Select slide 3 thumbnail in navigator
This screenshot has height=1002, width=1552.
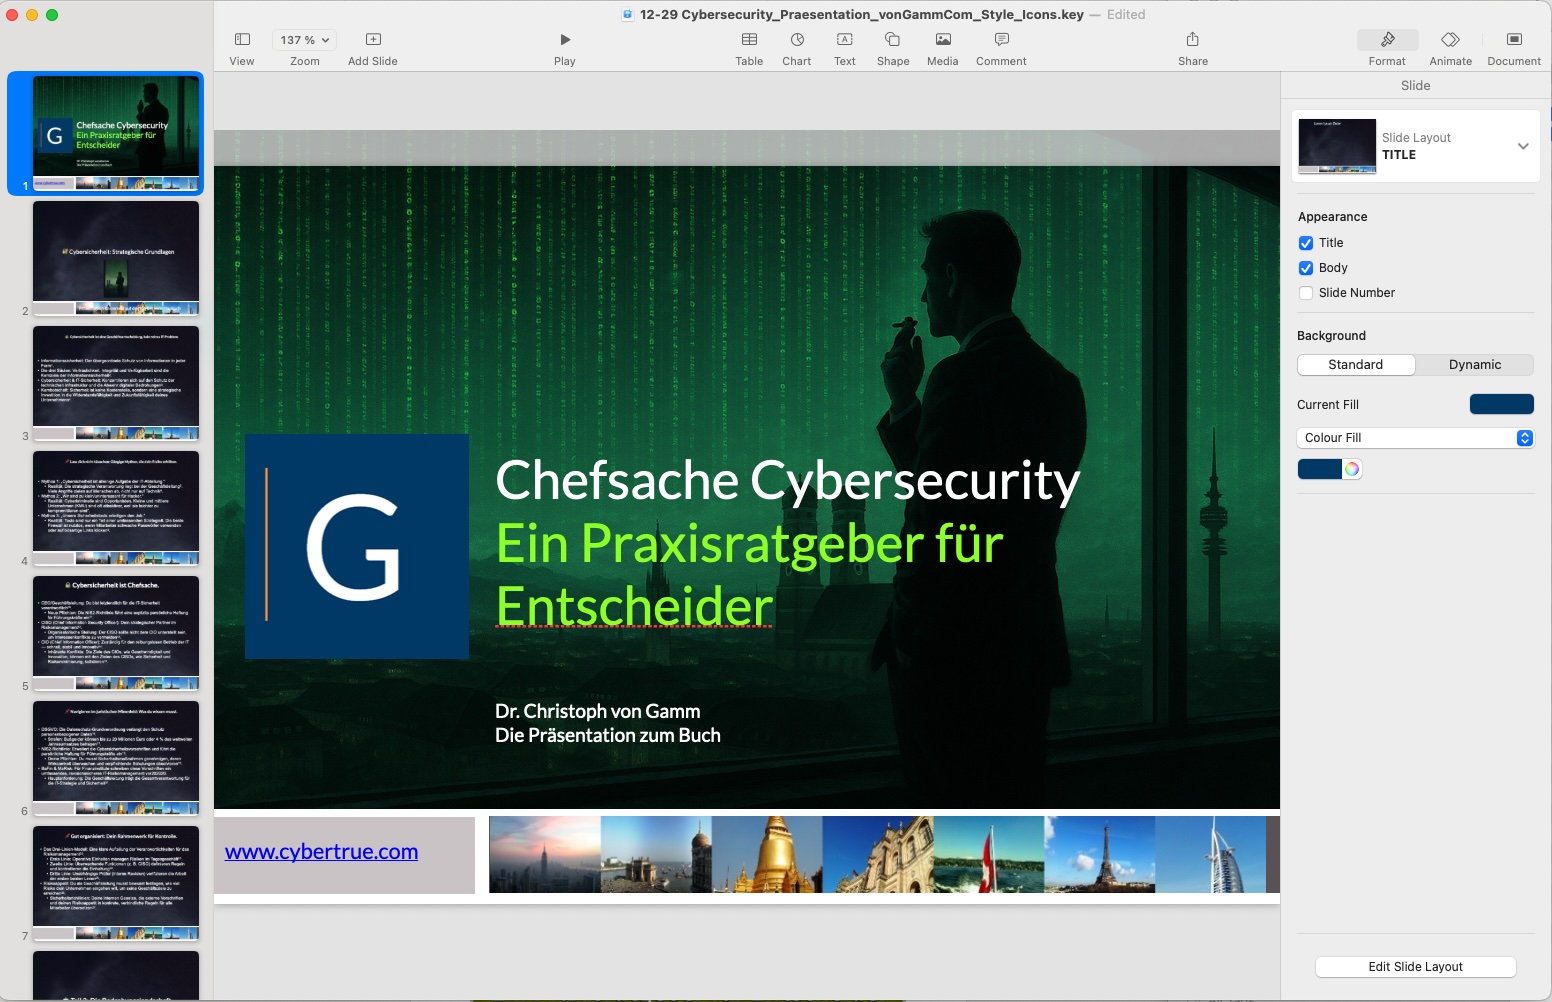coord(116,383)
